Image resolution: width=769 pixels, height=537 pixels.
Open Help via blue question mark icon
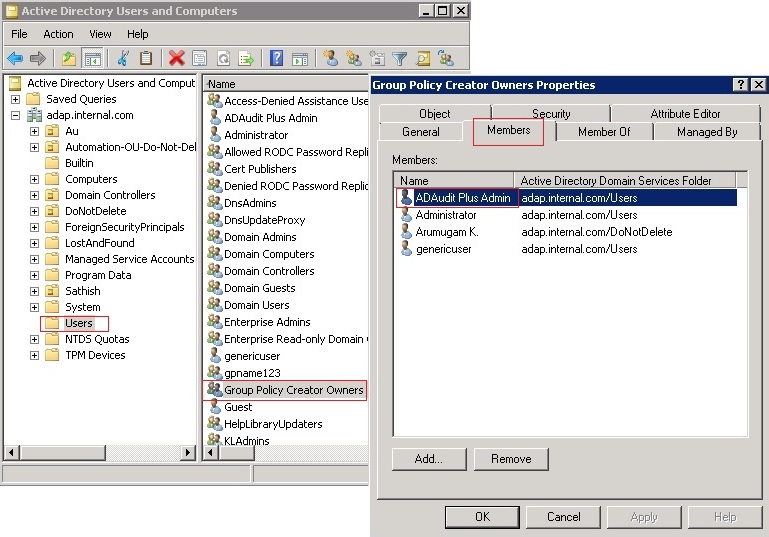click(x=275, y=59)
